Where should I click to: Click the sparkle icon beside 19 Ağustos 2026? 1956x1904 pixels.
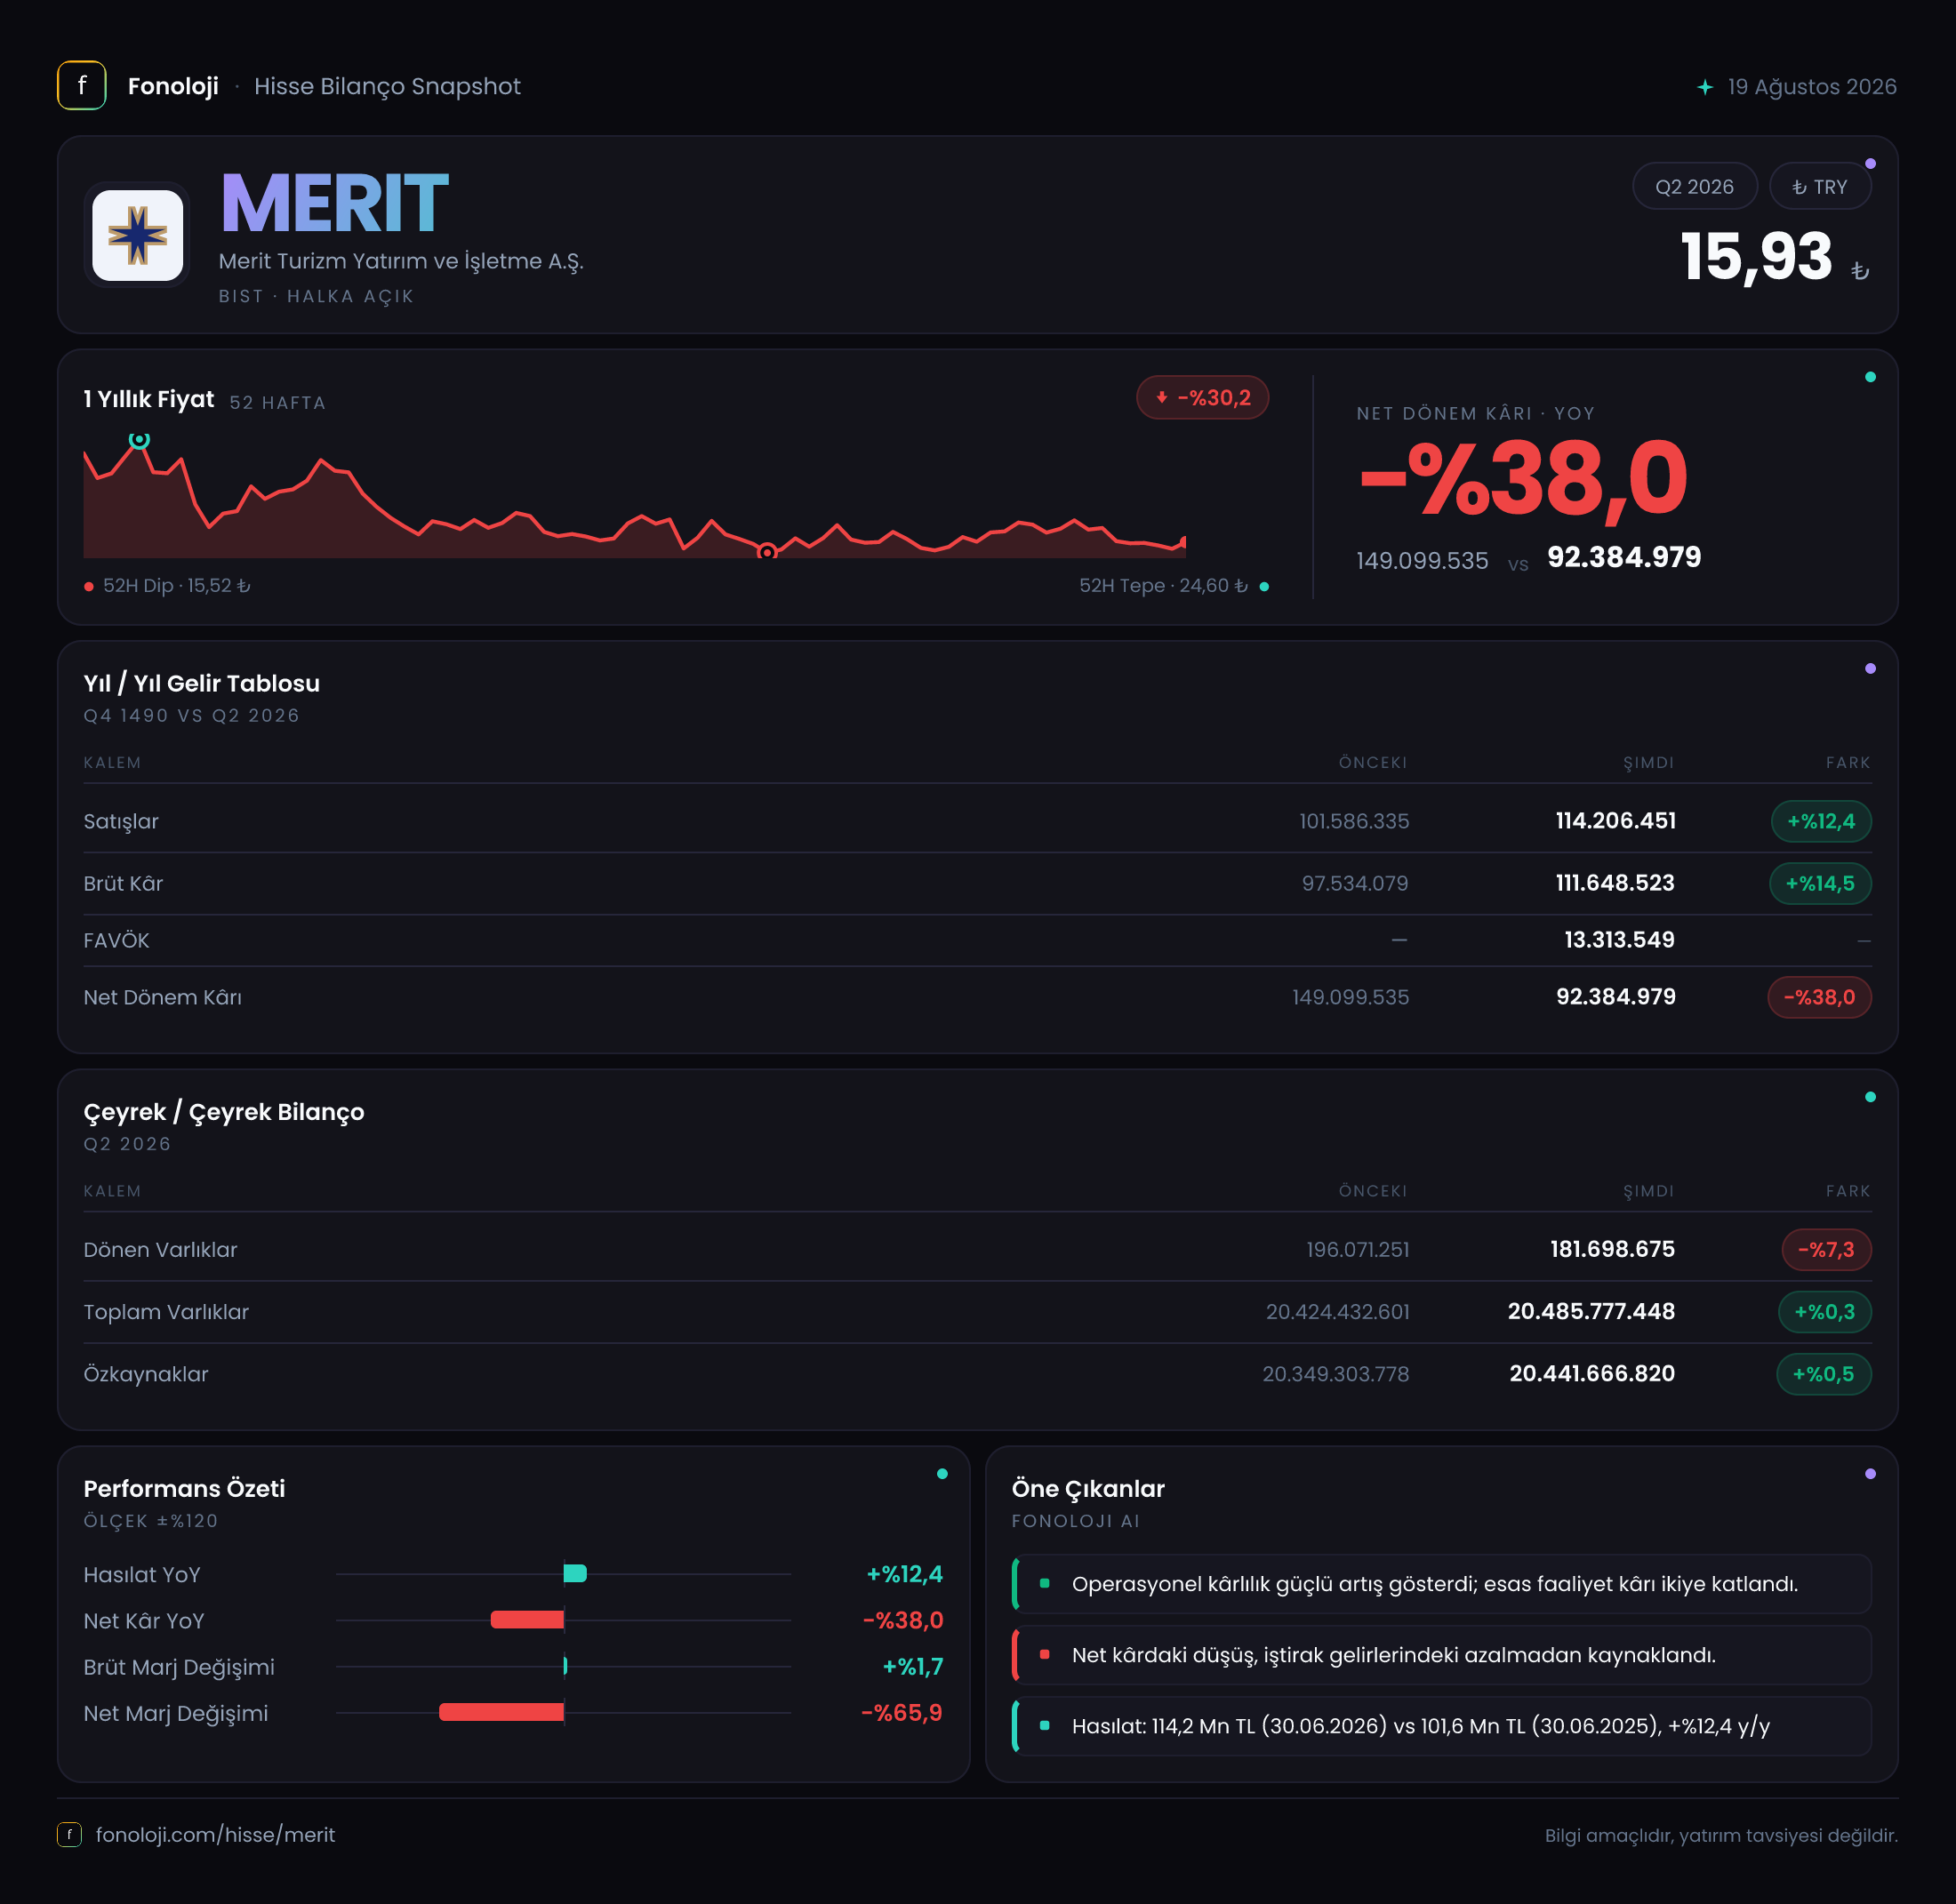[1705, 87]
